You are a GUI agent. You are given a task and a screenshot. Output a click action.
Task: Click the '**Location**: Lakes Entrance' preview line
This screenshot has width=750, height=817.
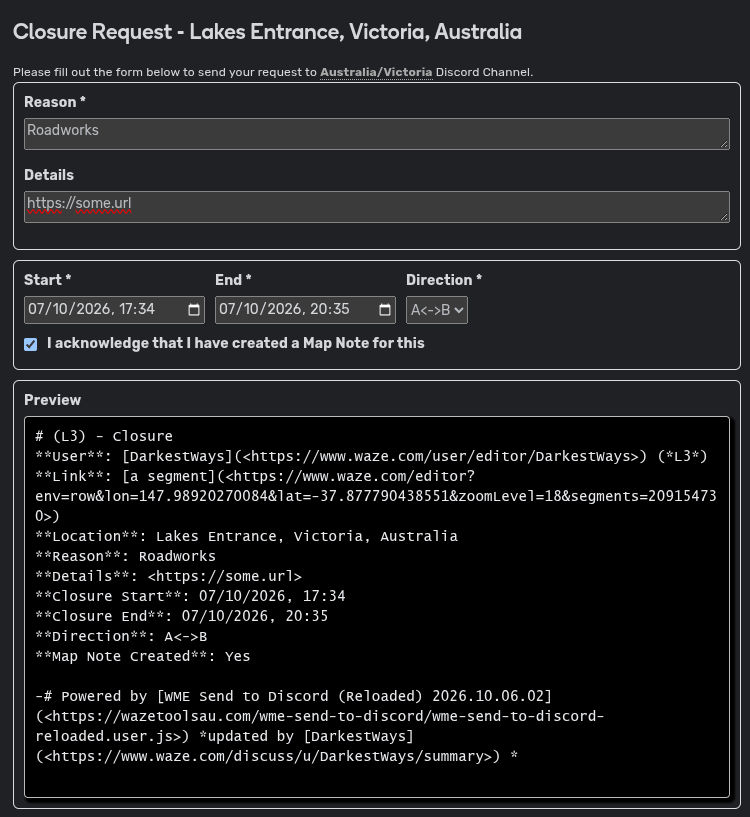[x=247, y=536]
